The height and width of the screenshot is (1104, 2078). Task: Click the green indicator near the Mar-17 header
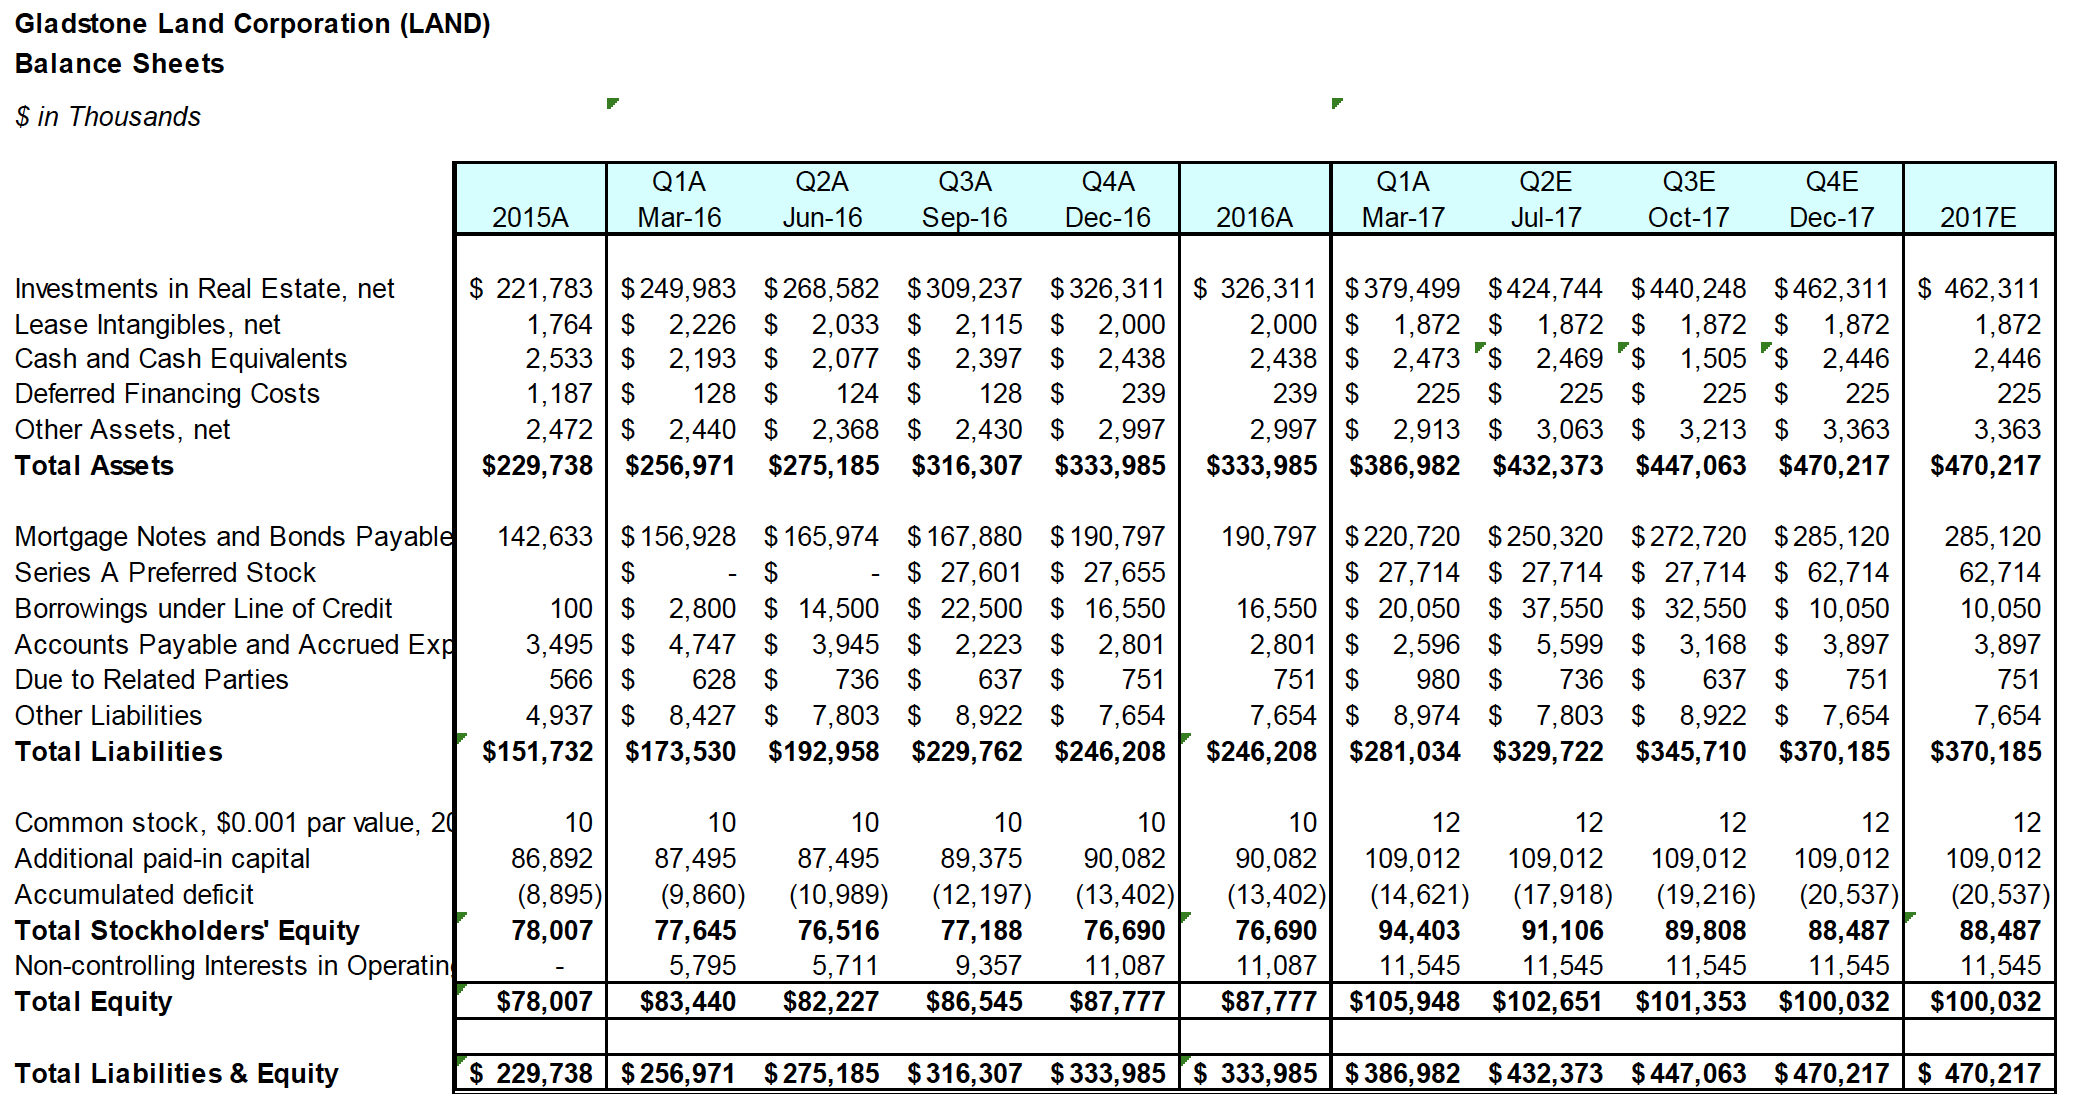coord(1337,103)
